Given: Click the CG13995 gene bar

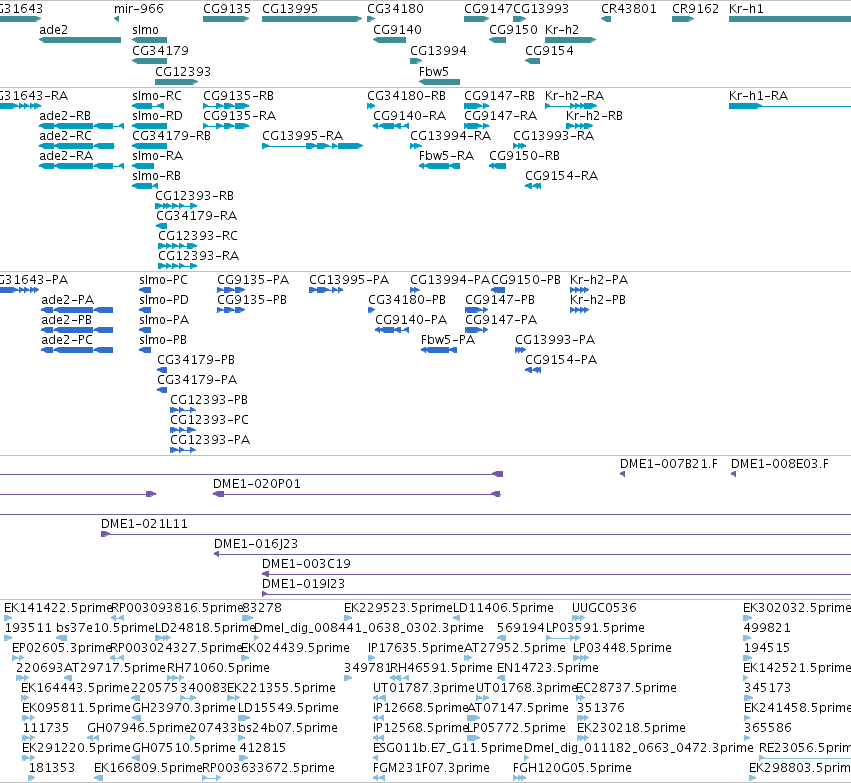Looking at the screenshot, I should (312, 19).
